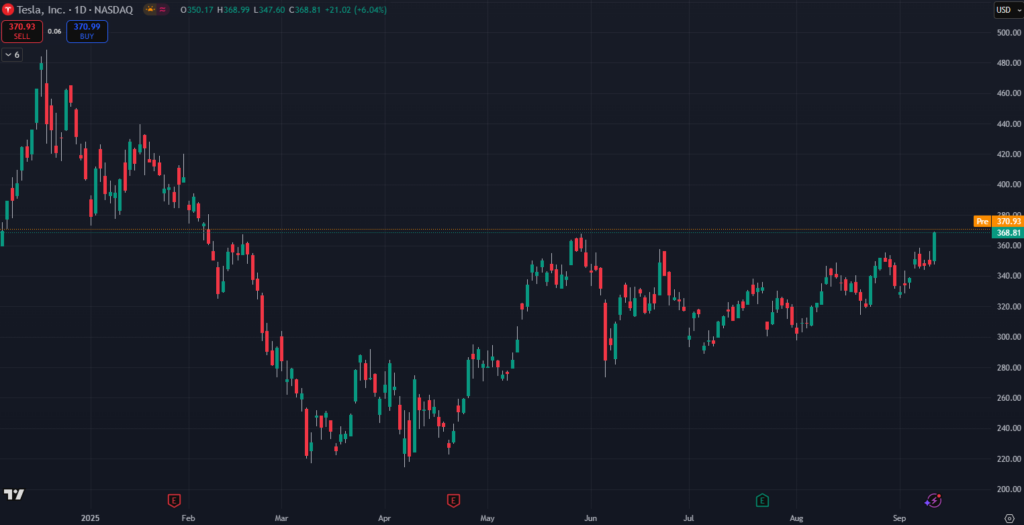
Task: Click the pre-market sun session icon
Action: (x=150, y=10)
